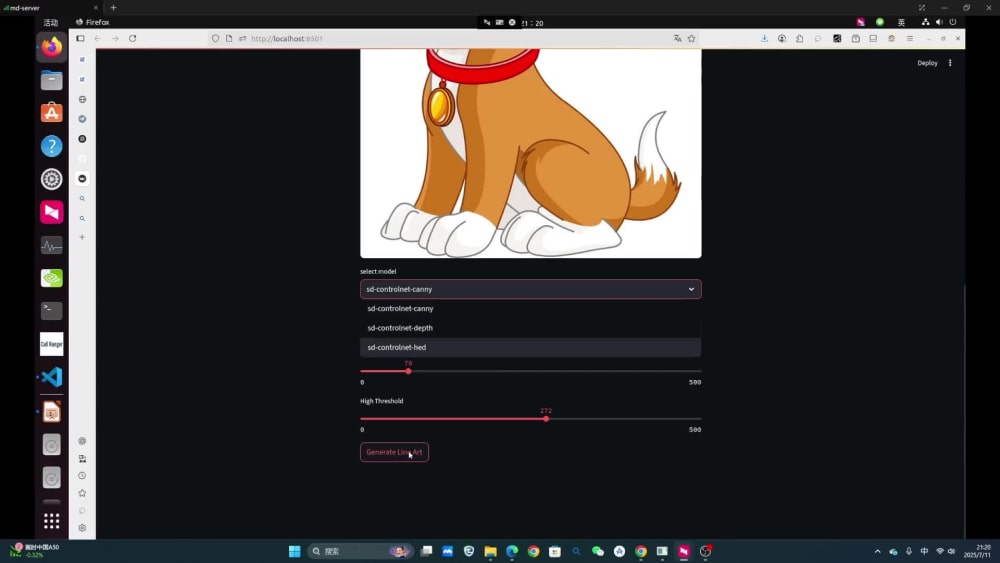Open the Windows Start menu
This screenshot has height=563, width=1000.
tap(294, 551)
